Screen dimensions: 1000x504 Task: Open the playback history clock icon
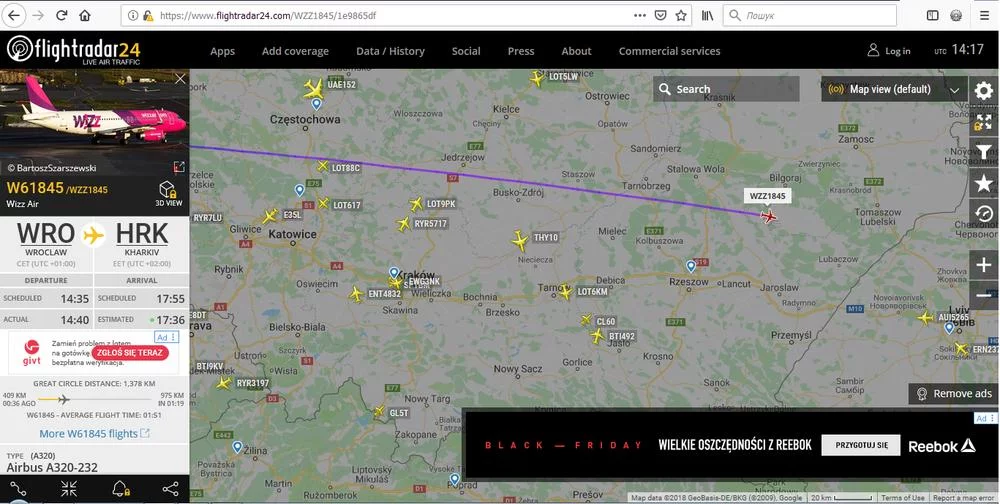984,214
